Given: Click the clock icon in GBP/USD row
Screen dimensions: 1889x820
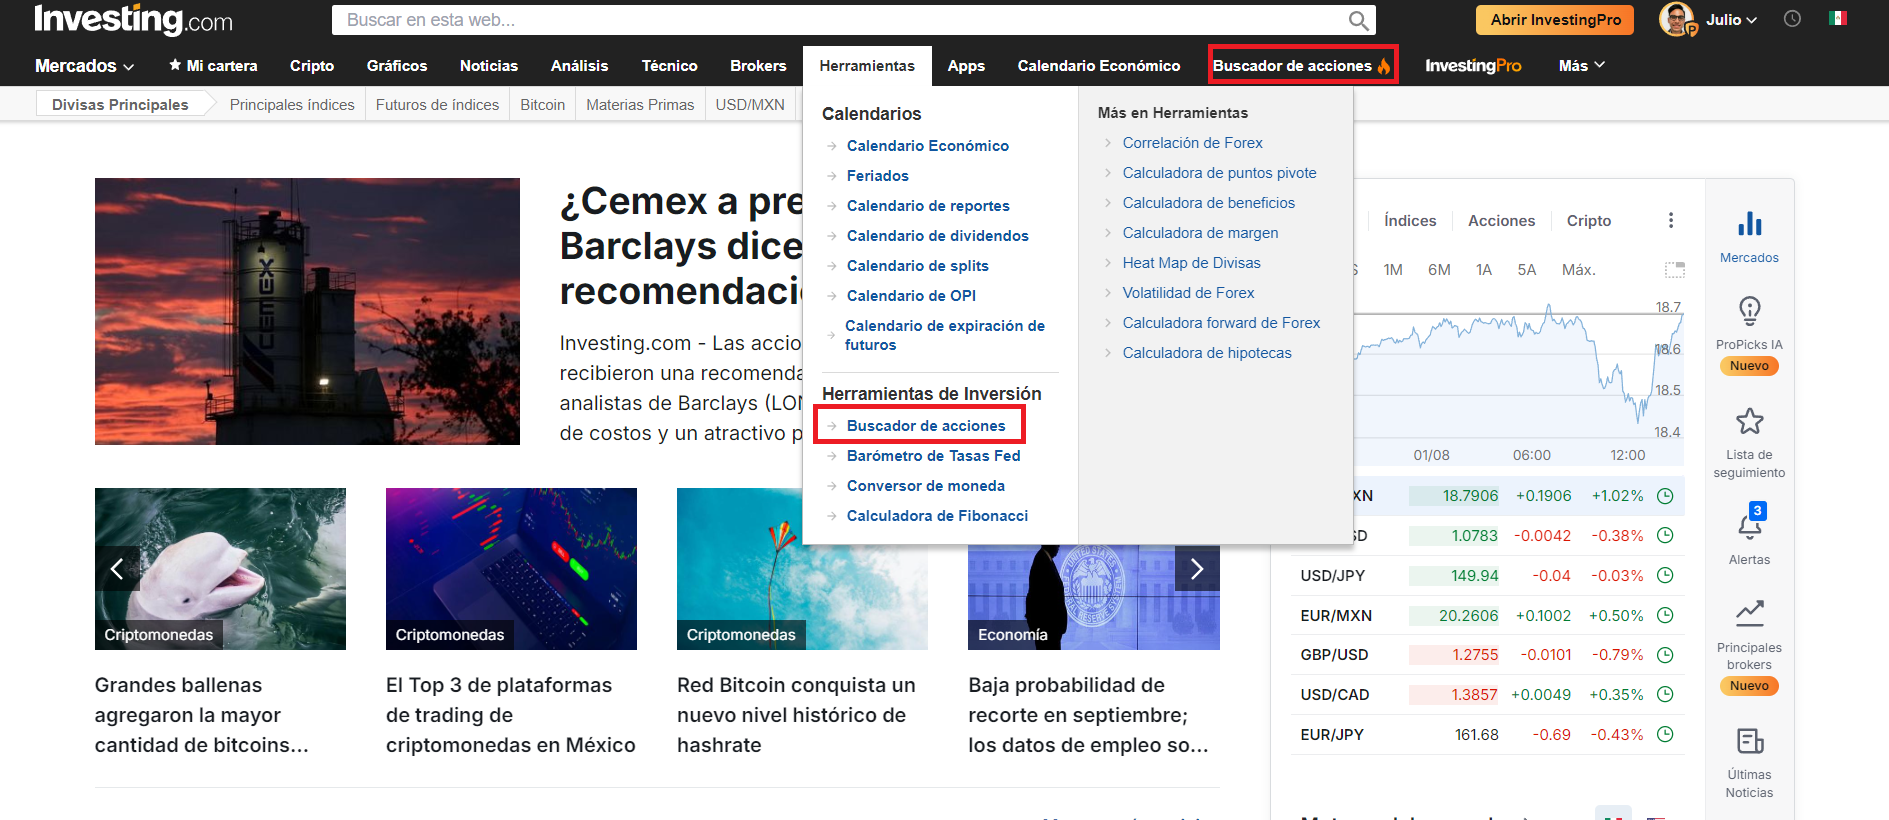Looking at the screenshot, I should point(1665,655).
